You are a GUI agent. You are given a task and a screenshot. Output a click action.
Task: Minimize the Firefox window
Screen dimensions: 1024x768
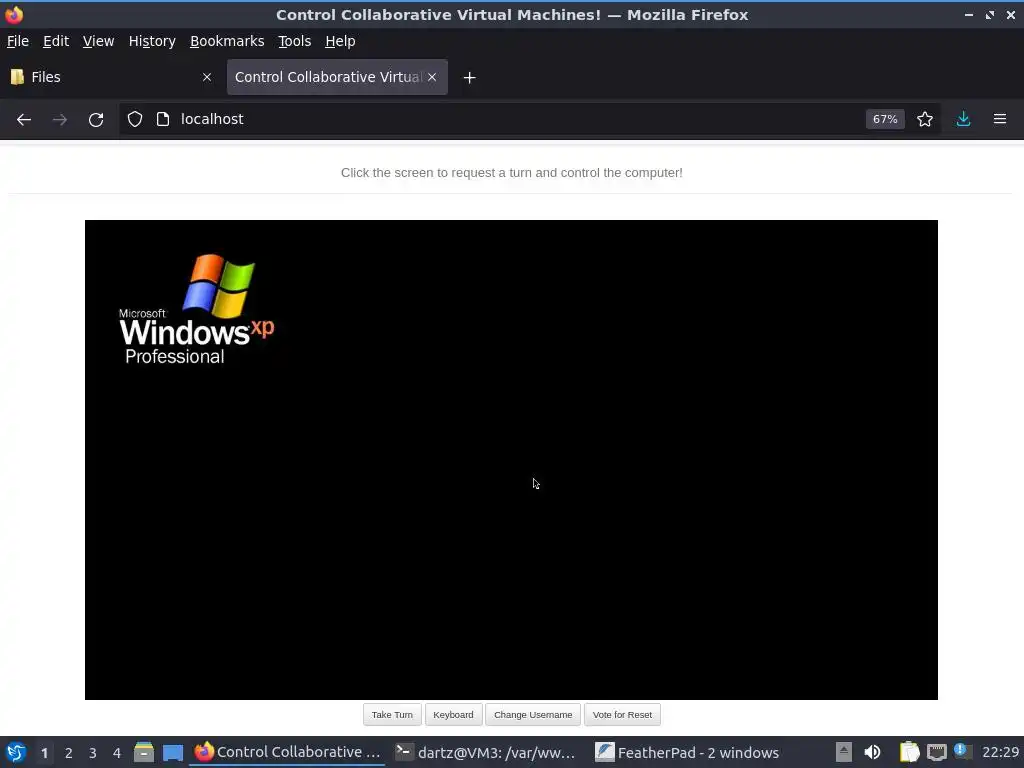coord(968,14)
